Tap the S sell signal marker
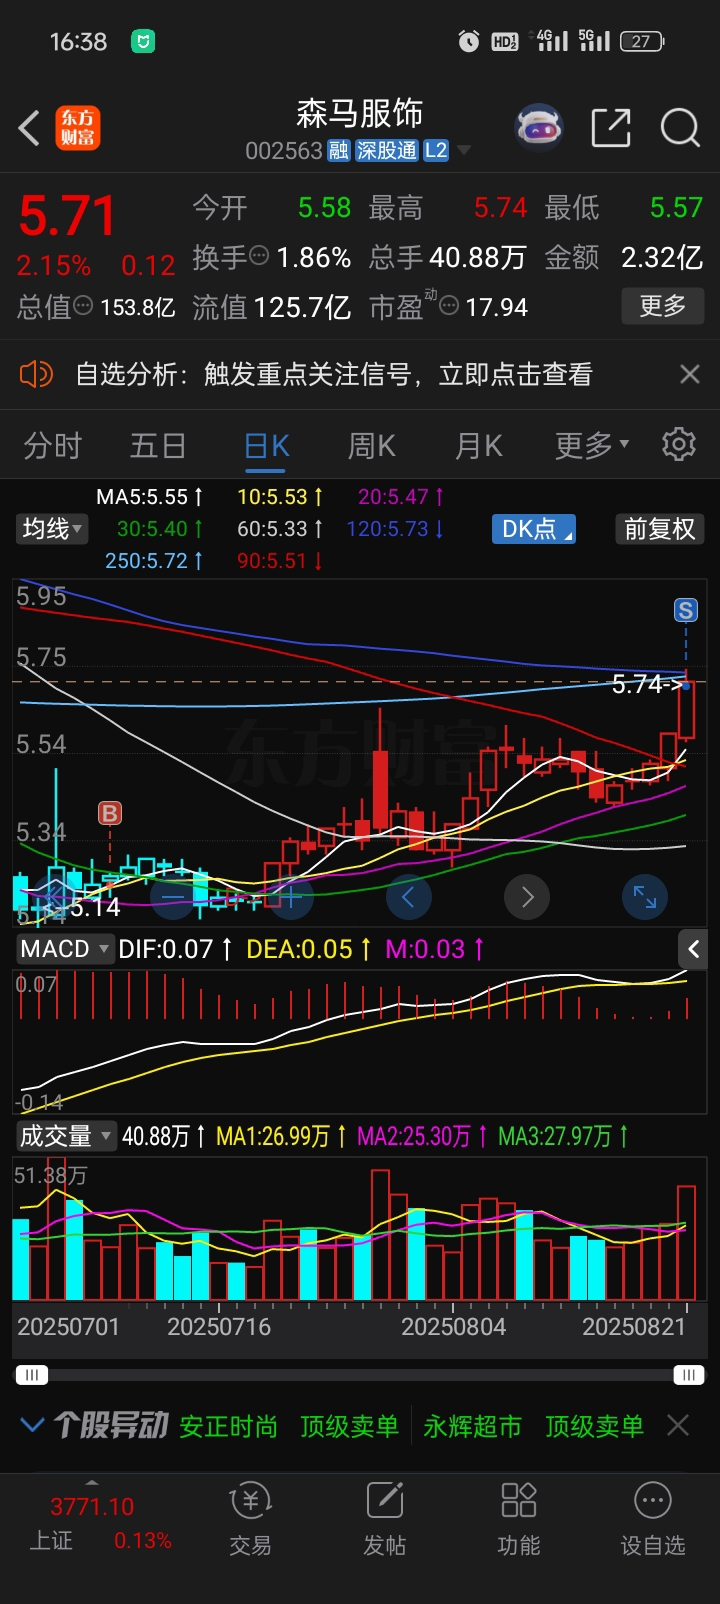The height and width of the screenshot is (1604, 720). [686, 610]
